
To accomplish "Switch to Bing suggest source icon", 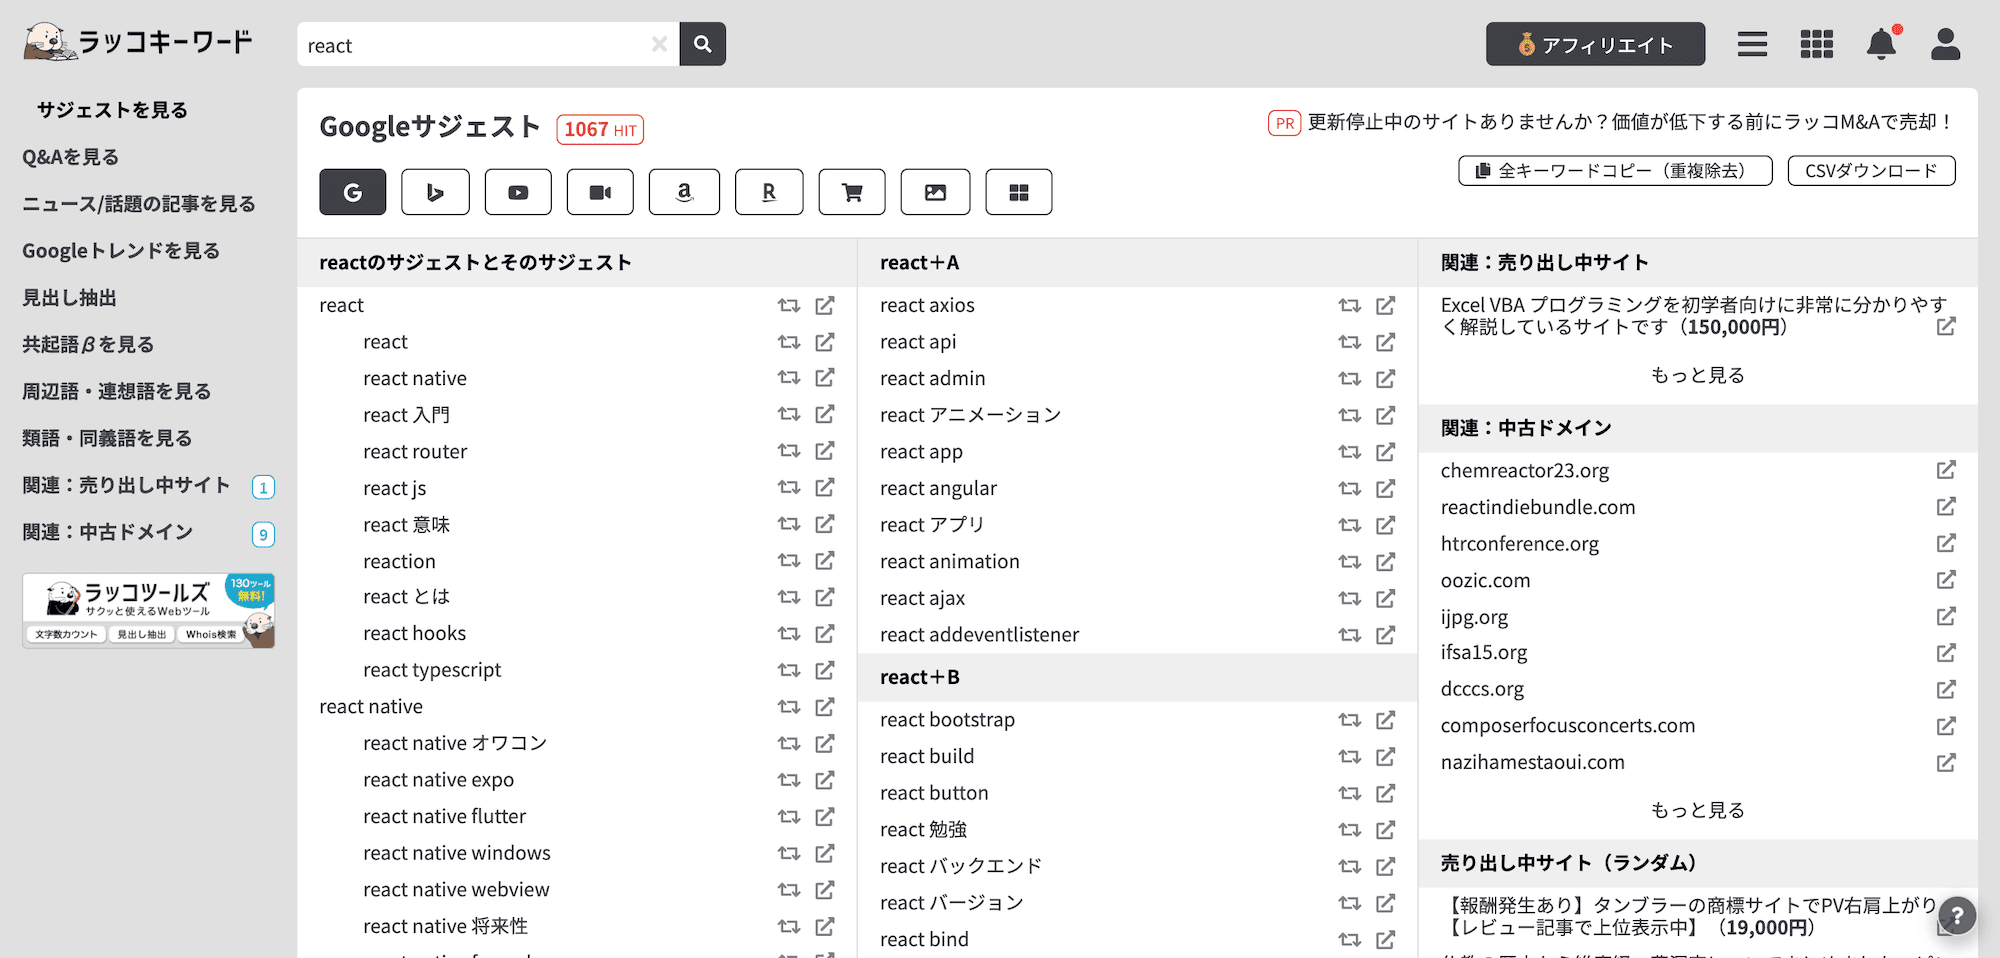I will pyautogui.click(x=435, y=192).
